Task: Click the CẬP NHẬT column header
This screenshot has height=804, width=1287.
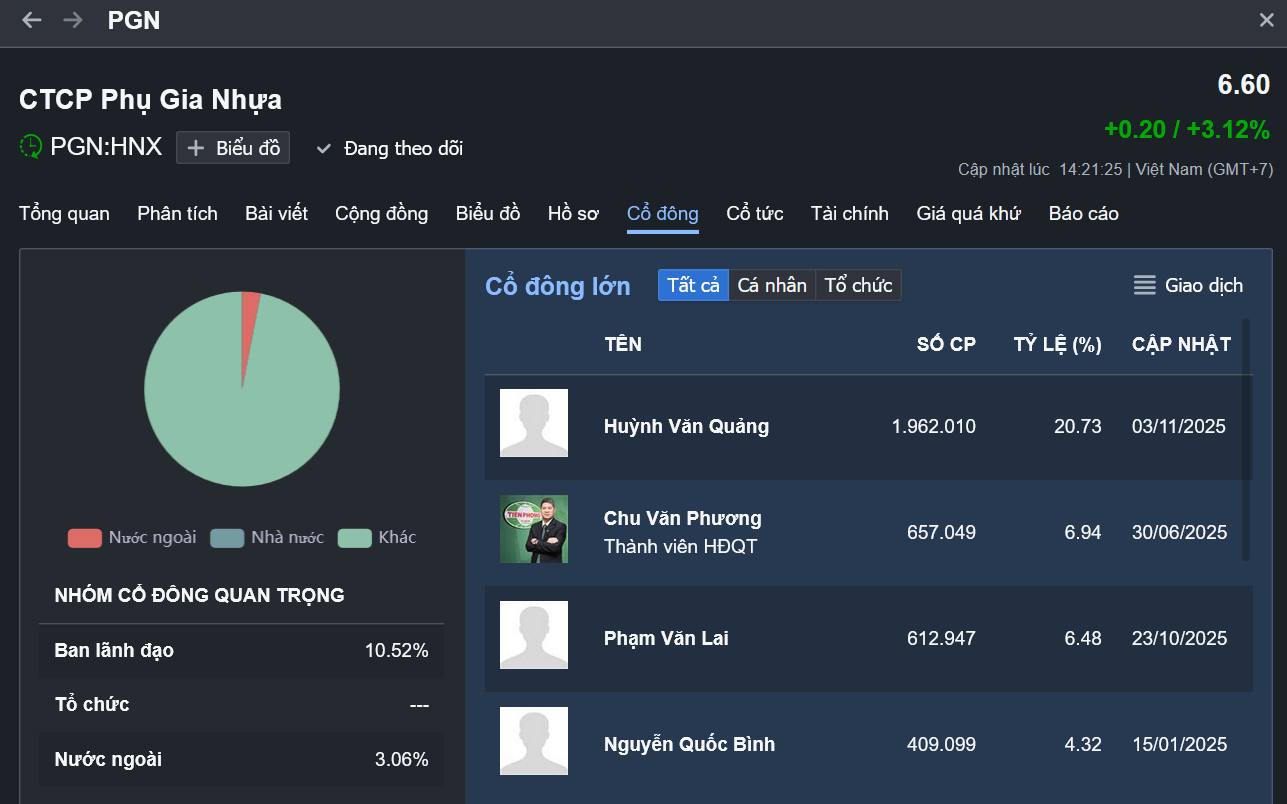Action: (1181, 344)
